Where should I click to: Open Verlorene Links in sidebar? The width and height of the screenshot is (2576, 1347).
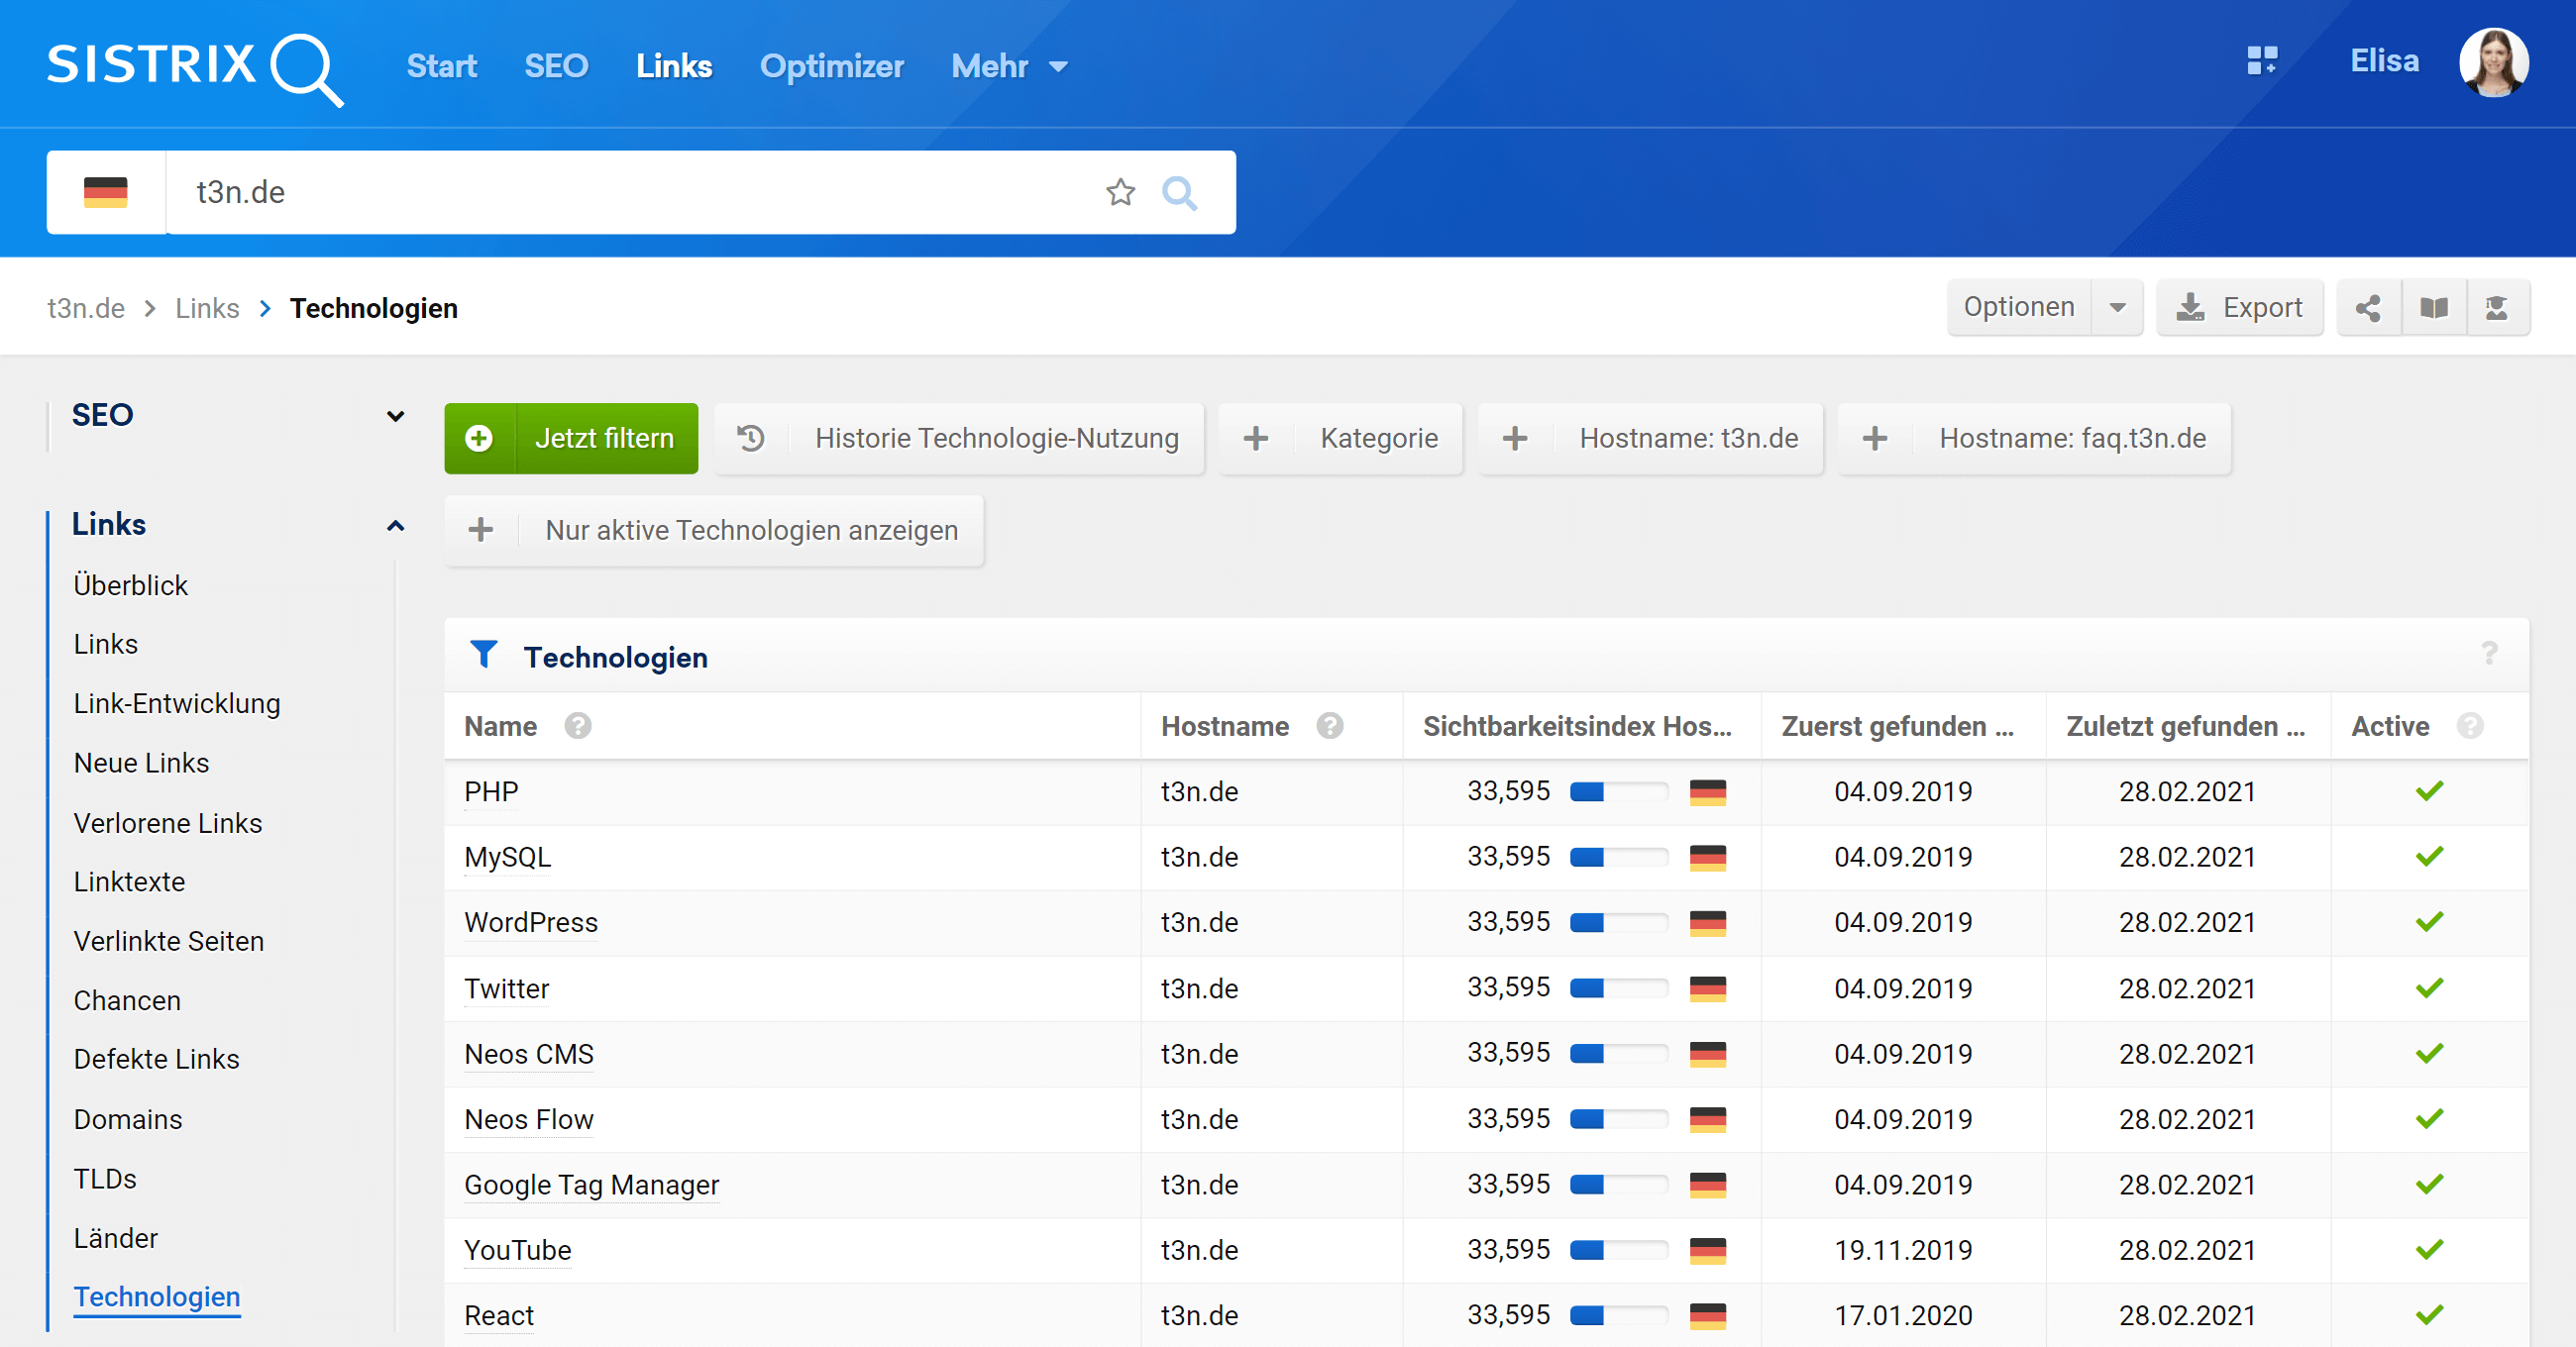coord(168,823)
